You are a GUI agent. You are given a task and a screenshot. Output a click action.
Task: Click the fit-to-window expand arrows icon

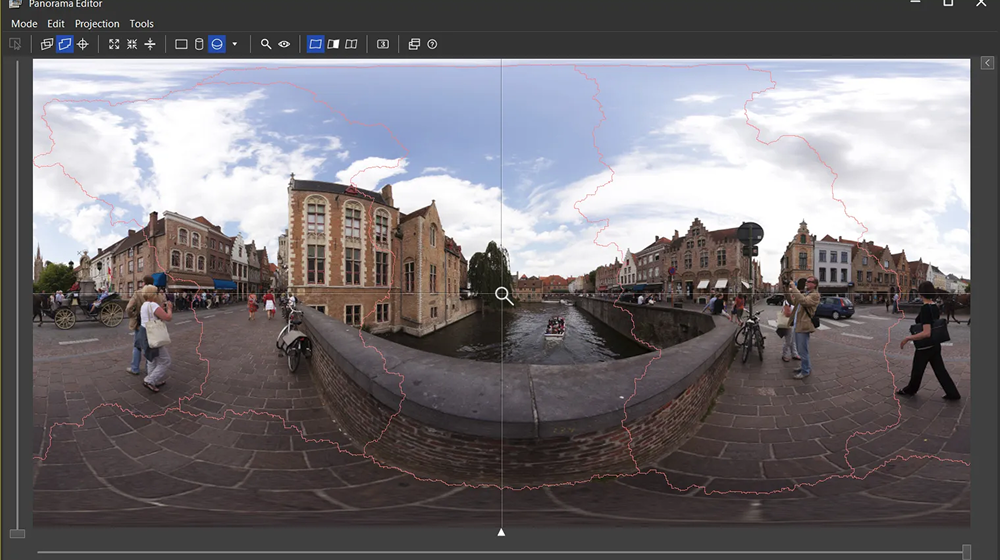pos(114,44)
